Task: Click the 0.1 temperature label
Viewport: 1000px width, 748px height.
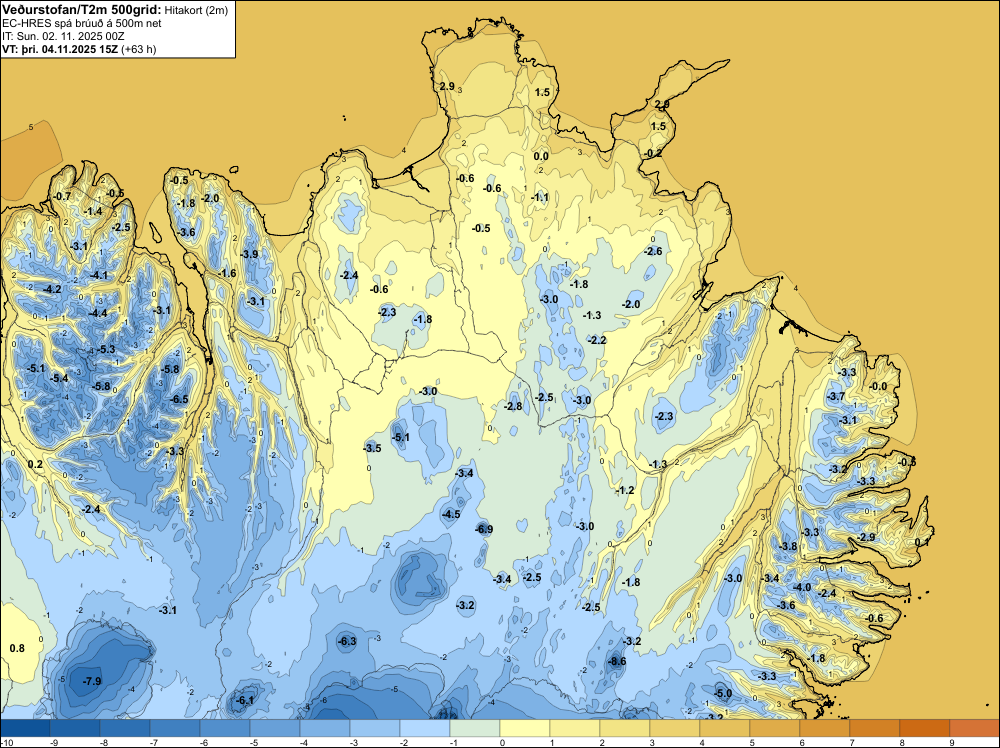Action: point(922,542)
